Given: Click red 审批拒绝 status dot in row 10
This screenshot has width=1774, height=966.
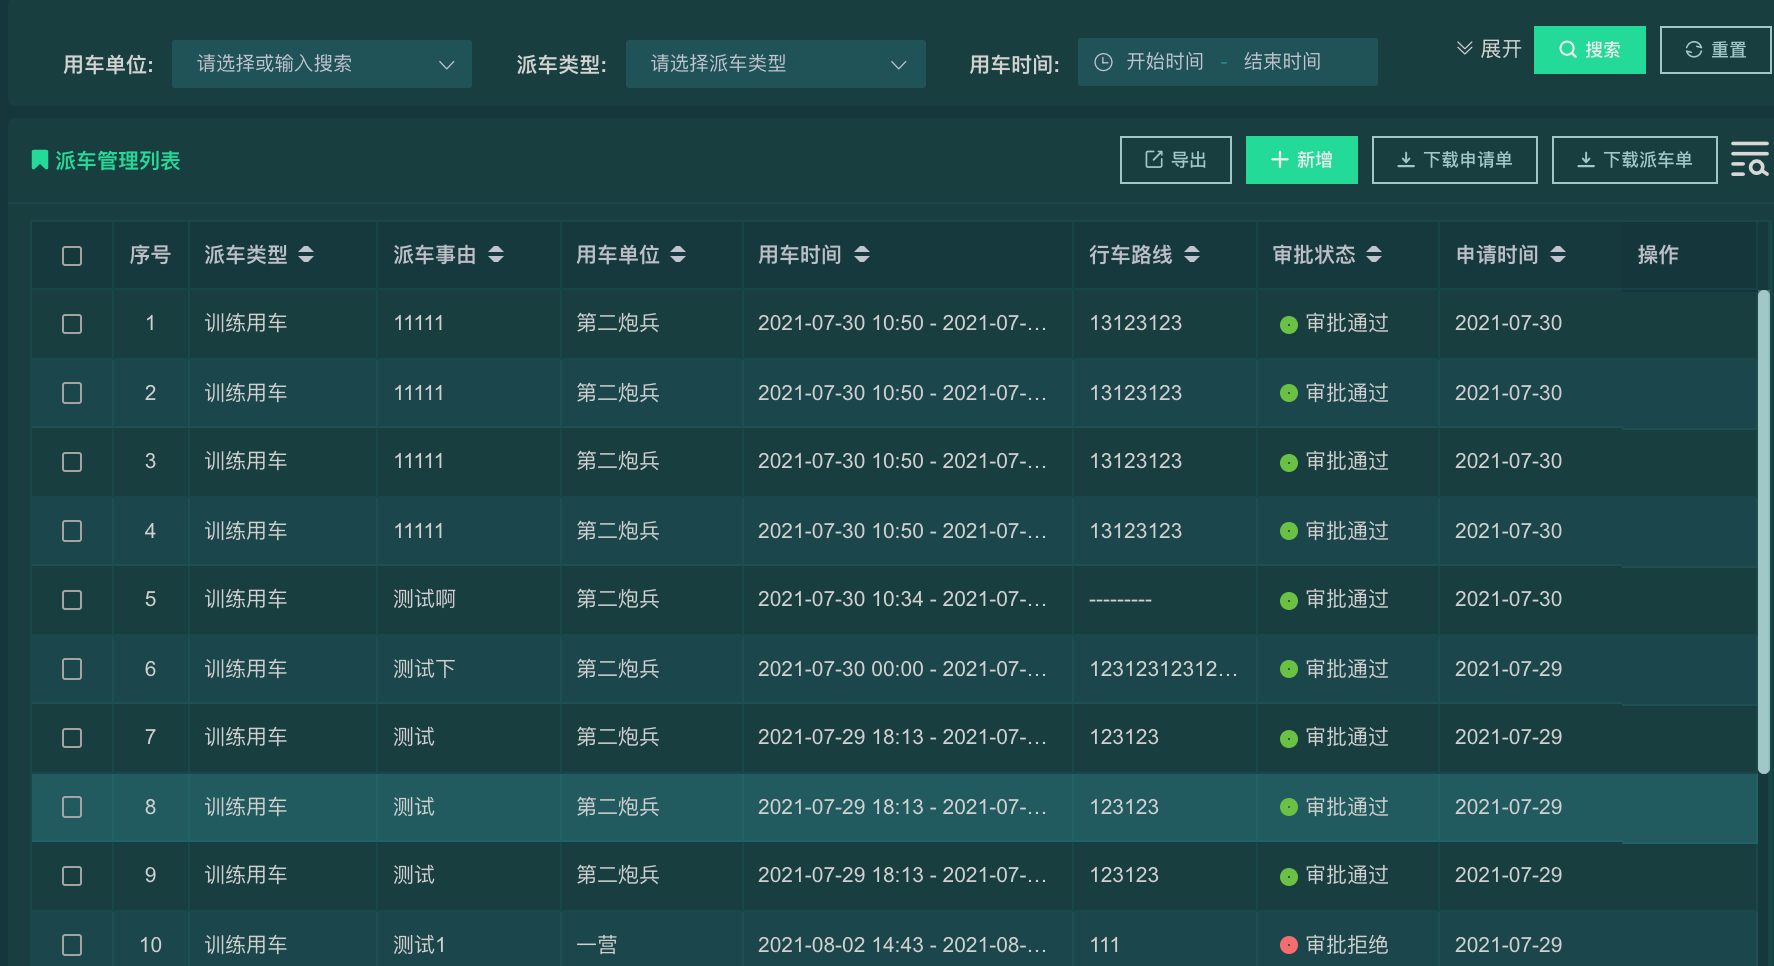Looking at the screenshot, I should pyautogui.click(x=1289, y=945).
